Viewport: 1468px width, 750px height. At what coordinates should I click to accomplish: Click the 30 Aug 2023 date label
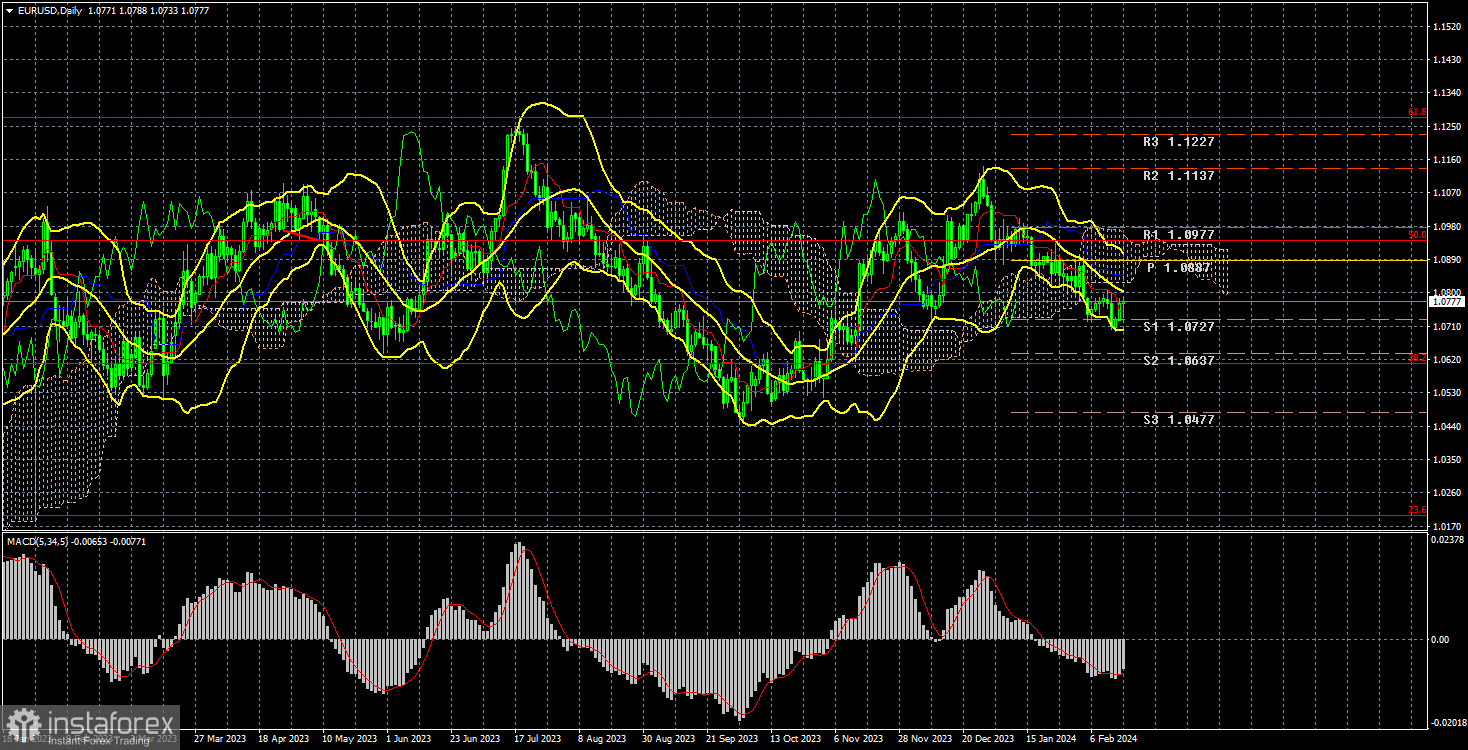(x=668, y=740)
